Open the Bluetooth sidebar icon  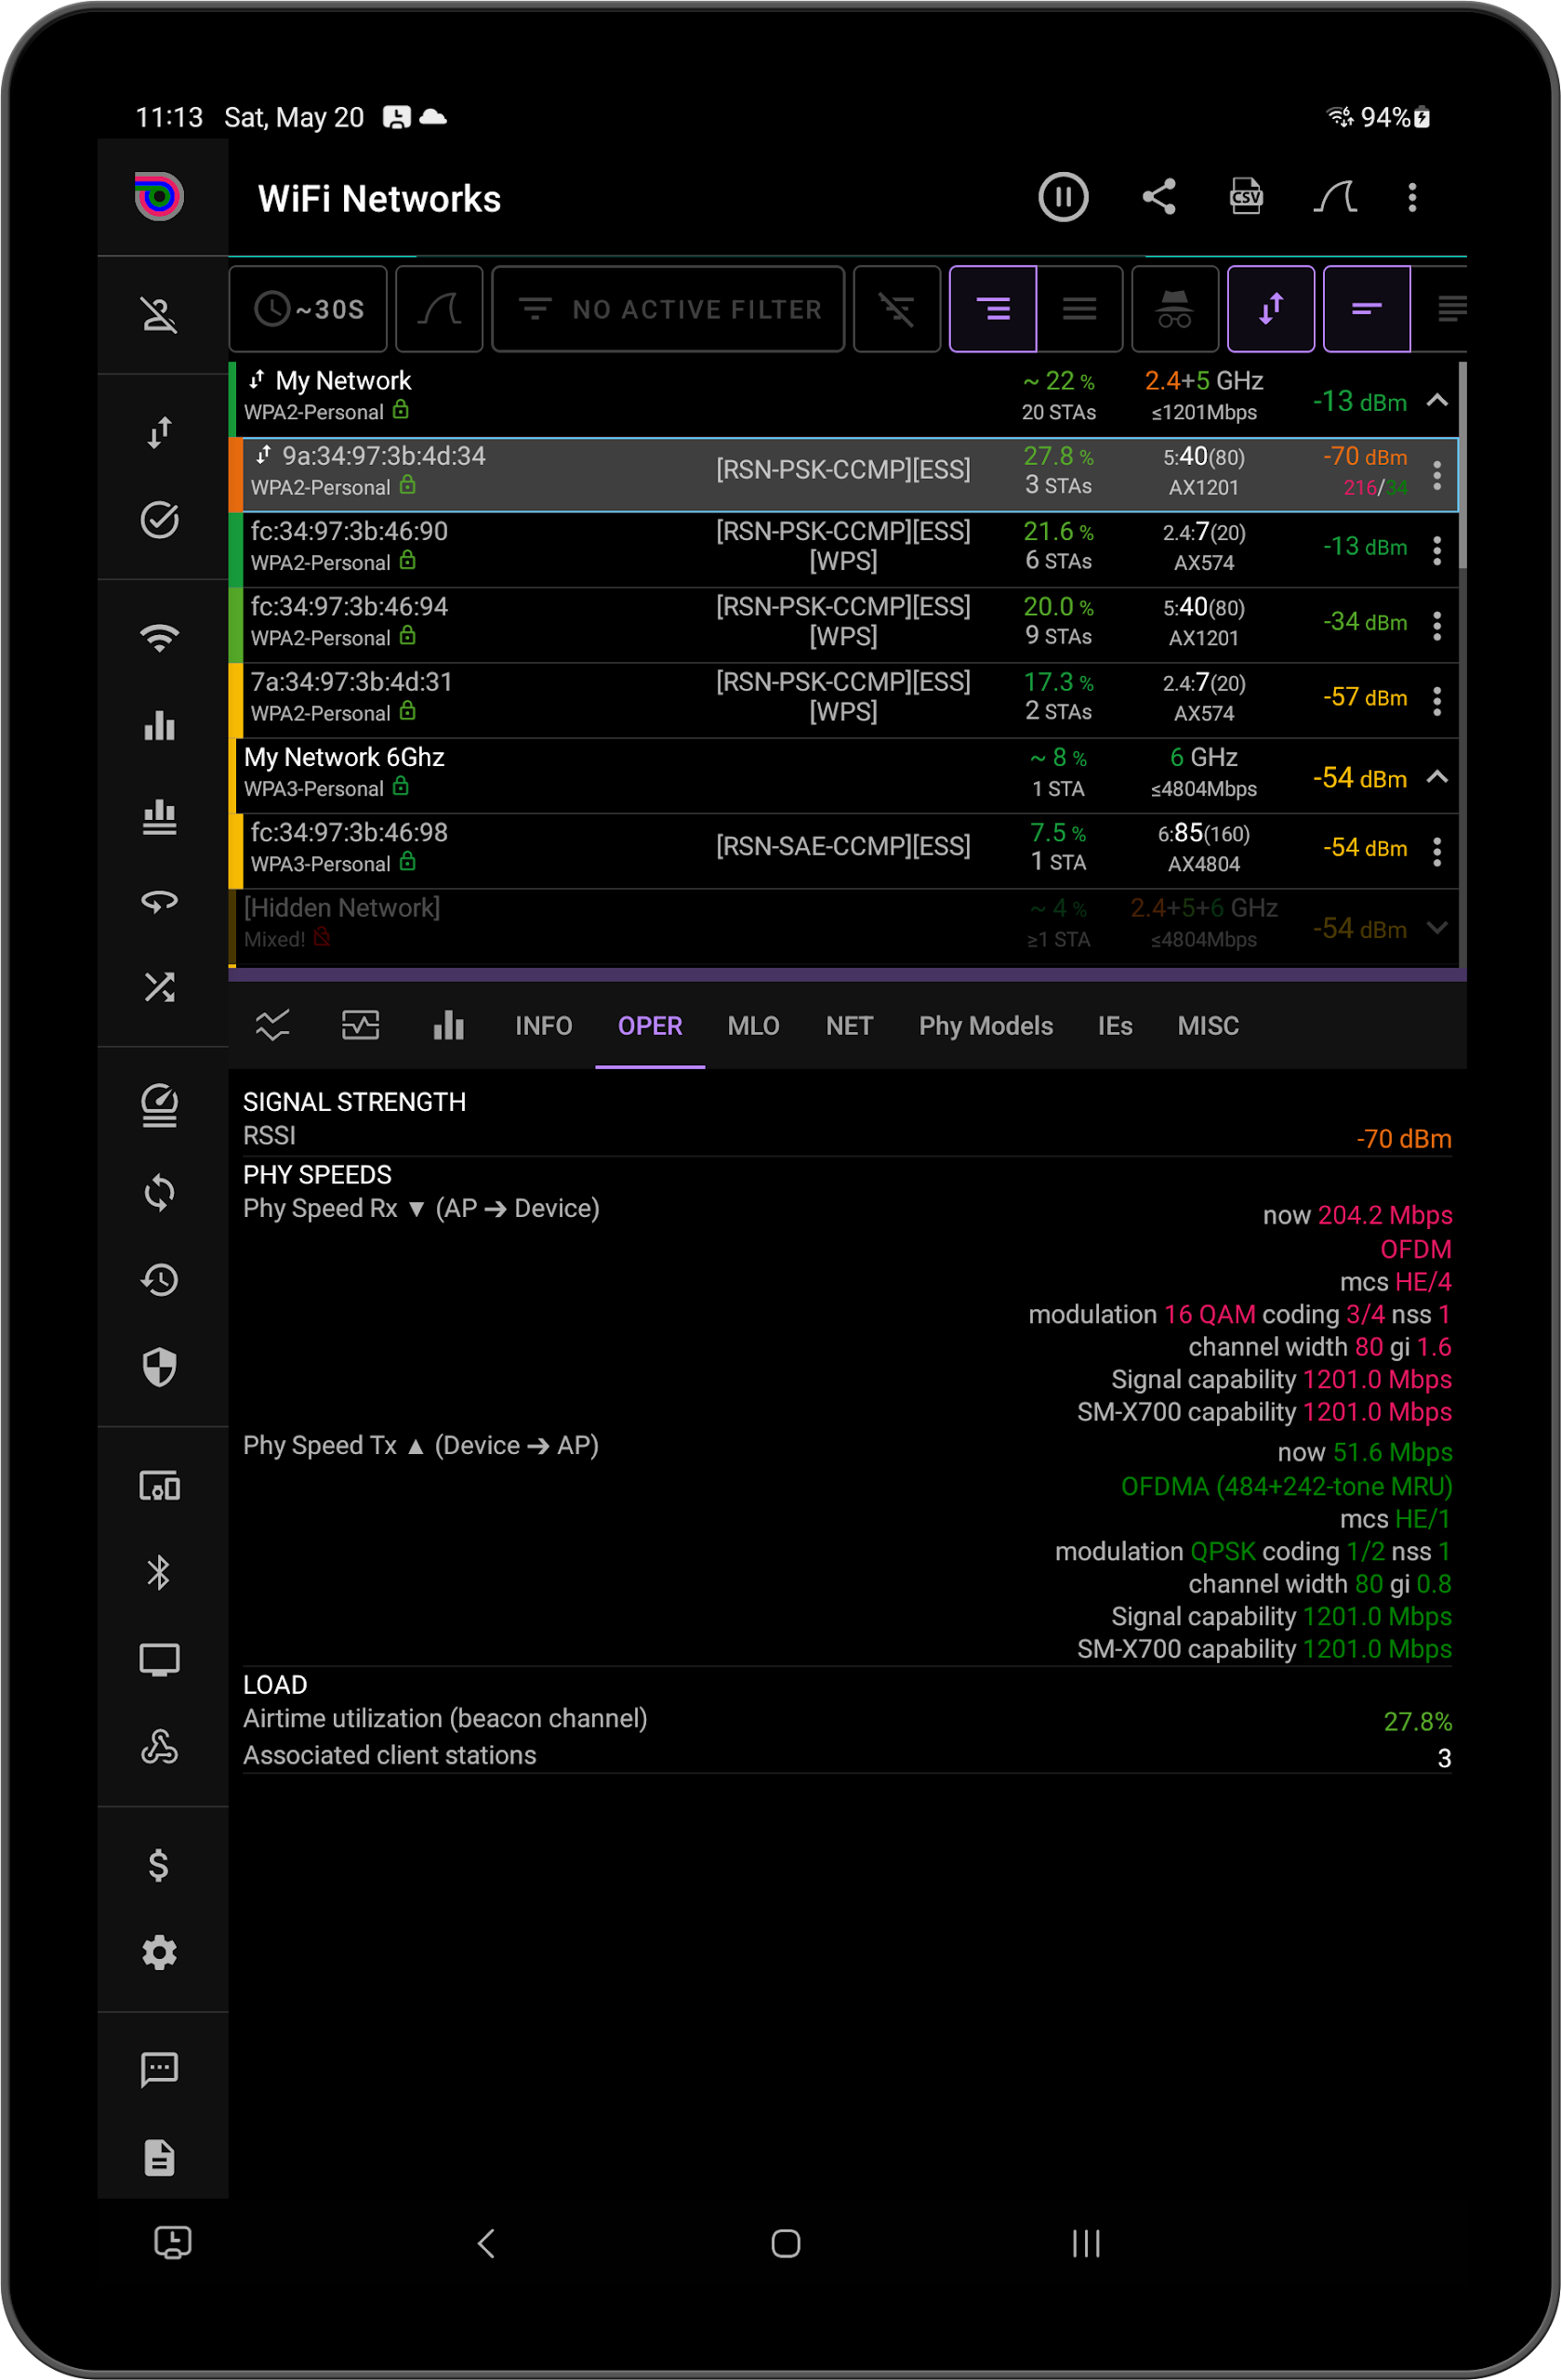(159, 1572)
